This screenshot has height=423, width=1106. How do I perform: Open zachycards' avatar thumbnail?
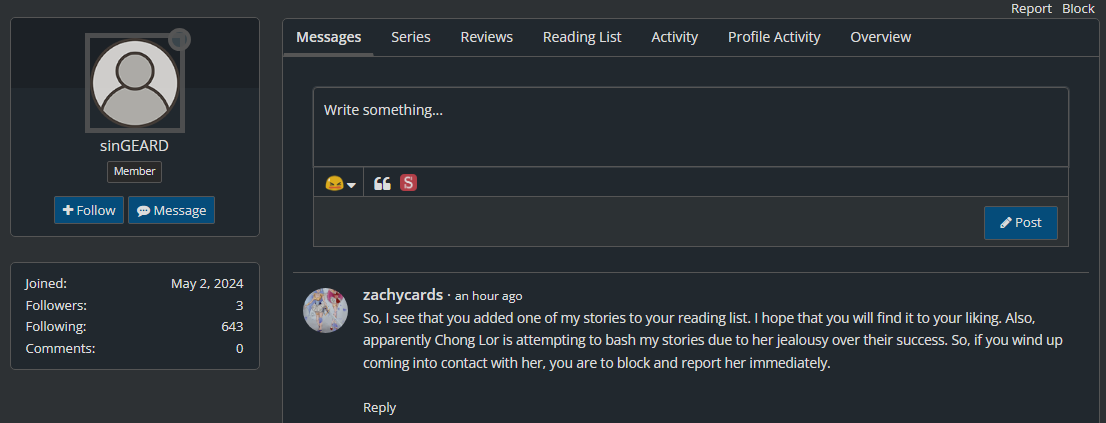325,310
